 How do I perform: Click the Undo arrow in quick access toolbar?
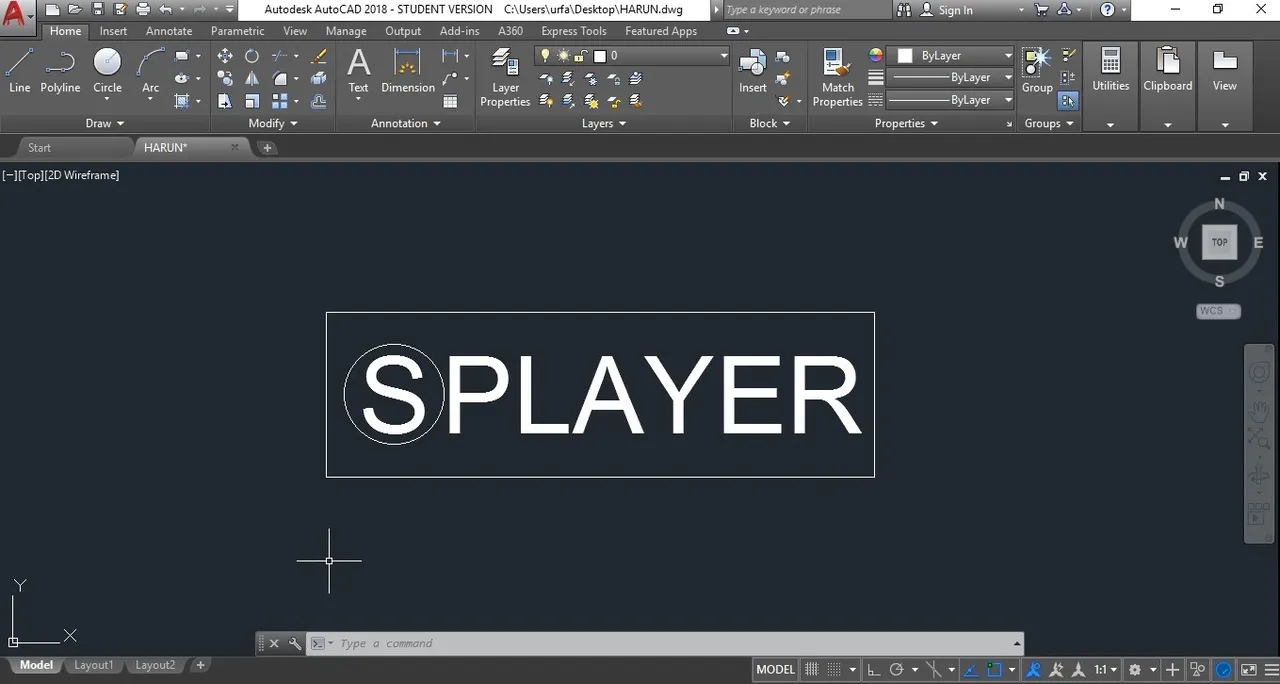click(x=166, y=9)
